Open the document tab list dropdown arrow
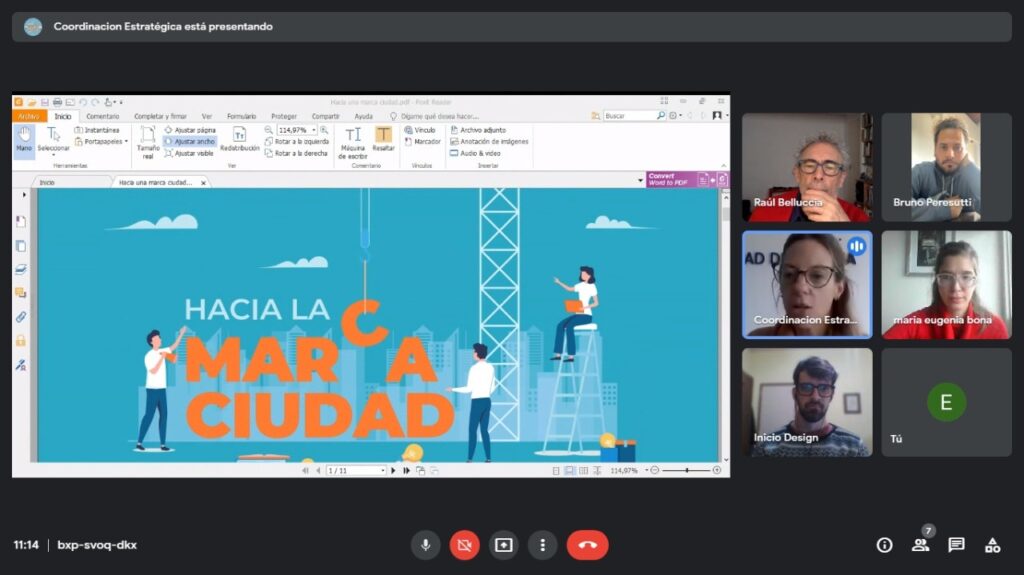This screenshot has height=575, width=1024. point(641,180)
